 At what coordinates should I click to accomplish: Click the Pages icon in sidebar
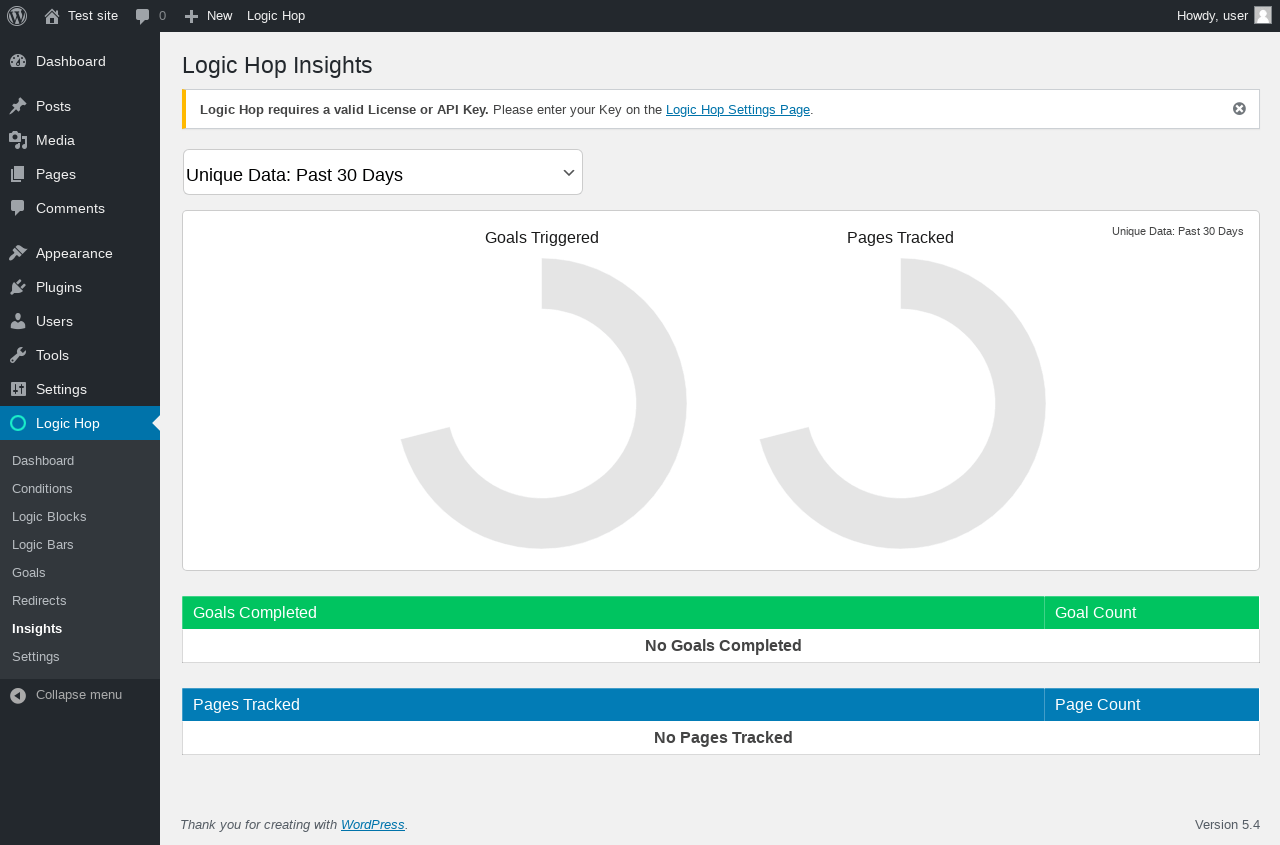18,174
